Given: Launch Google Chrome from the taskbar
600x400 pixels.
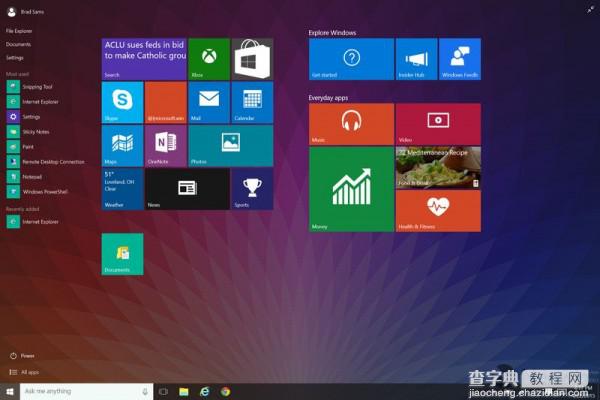Looking at the screenshot, I should [225, 392].
